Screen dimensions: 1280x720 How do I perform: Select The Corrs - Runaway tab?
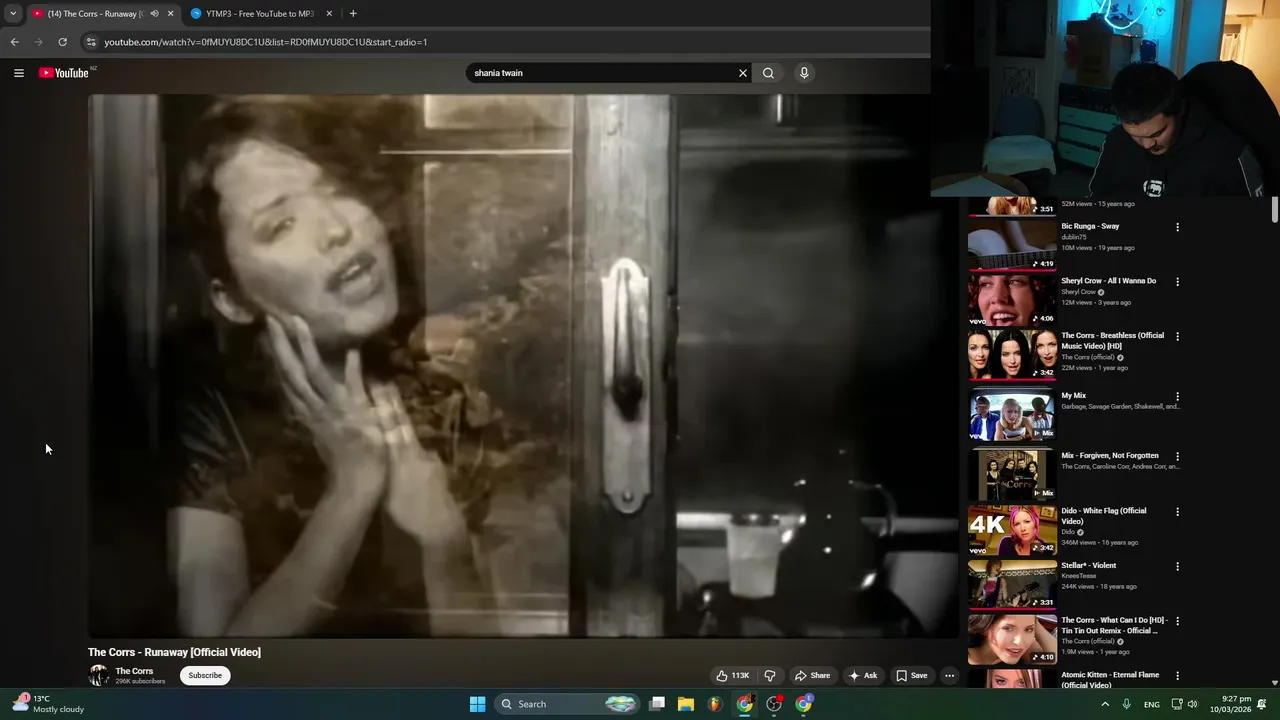click(x=95, y=14)
